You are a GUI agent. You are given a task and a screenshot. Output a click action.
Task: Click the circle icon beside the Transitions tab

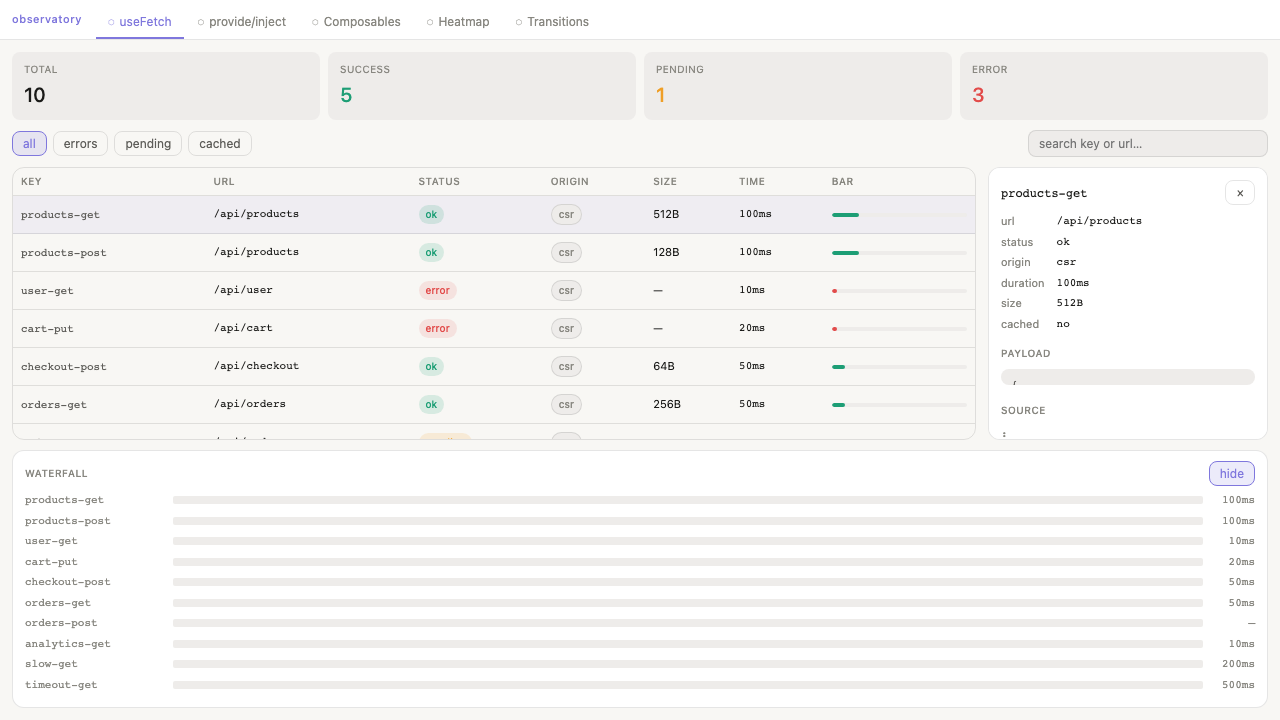[x=518, y=21]
